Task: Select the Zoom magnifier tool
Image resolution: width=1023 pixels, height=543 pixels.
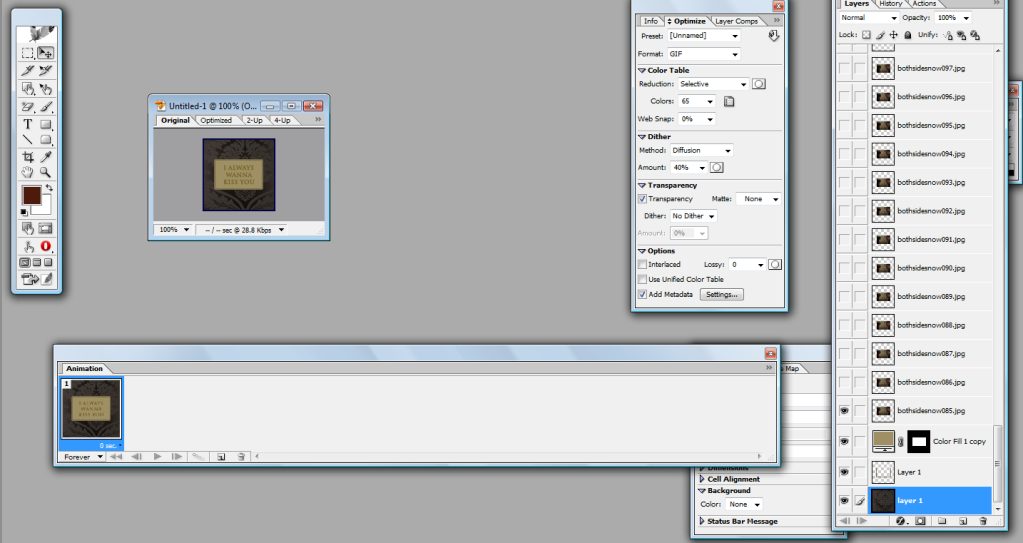Action: point(46,172)
